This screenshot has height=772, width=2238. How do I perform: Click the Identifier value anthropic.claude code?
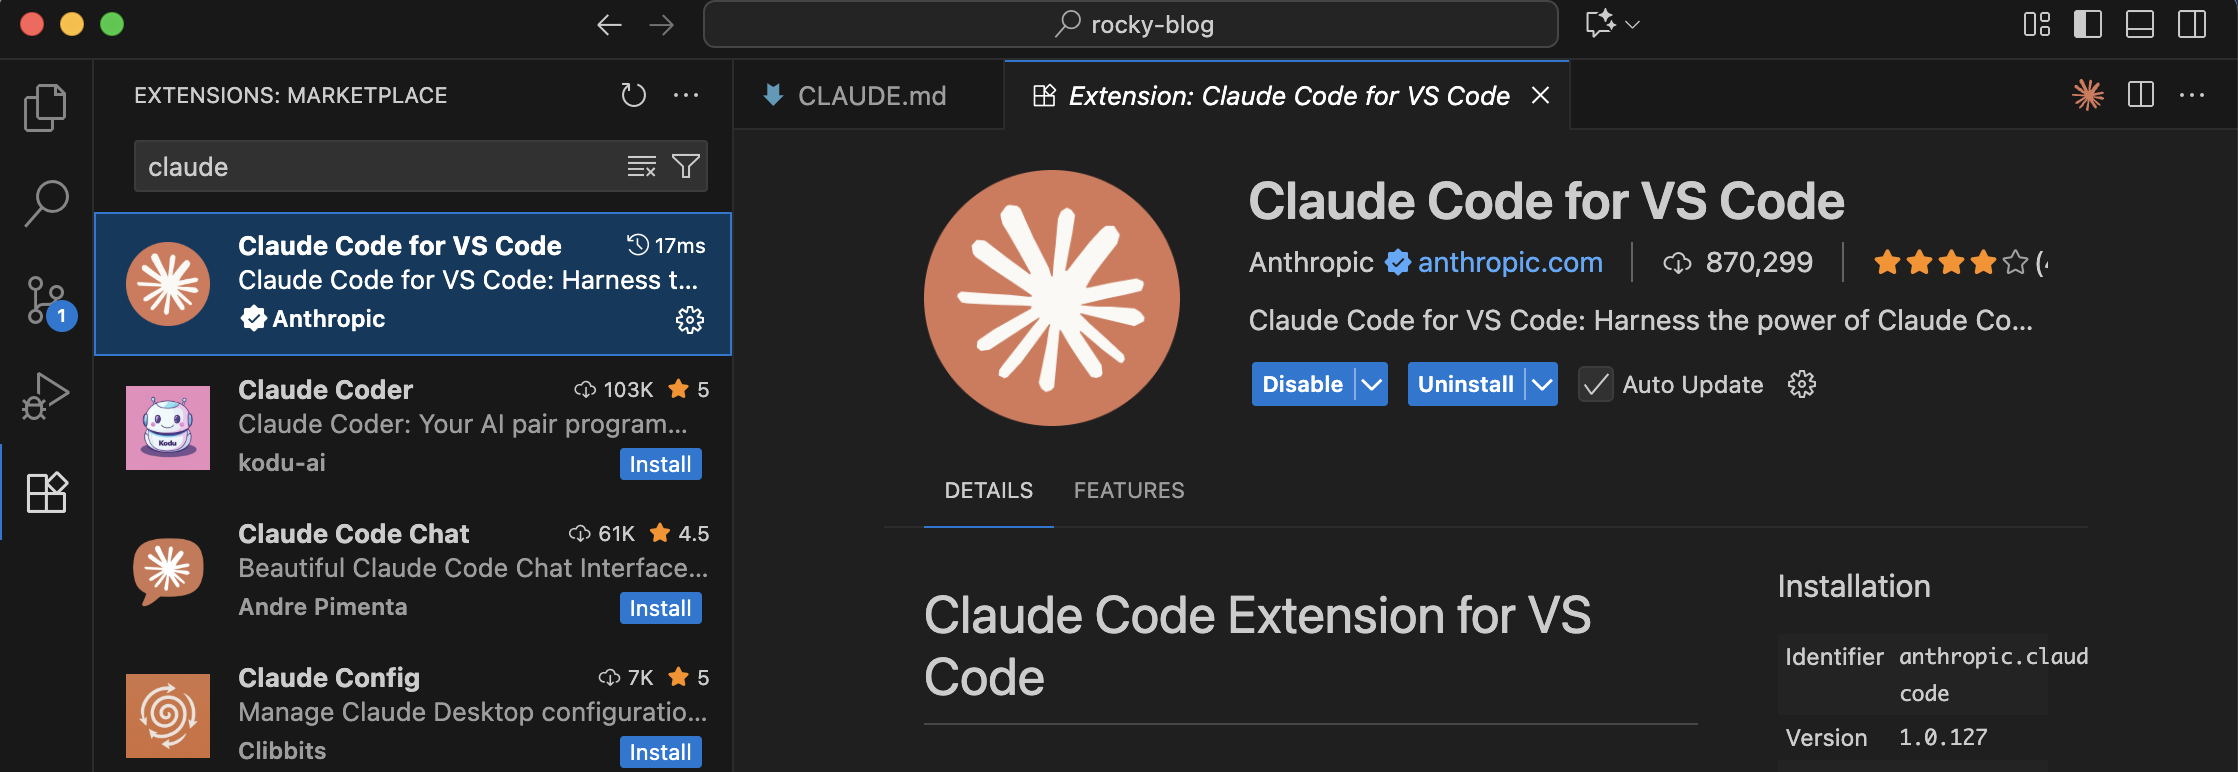click(1993, 674)
